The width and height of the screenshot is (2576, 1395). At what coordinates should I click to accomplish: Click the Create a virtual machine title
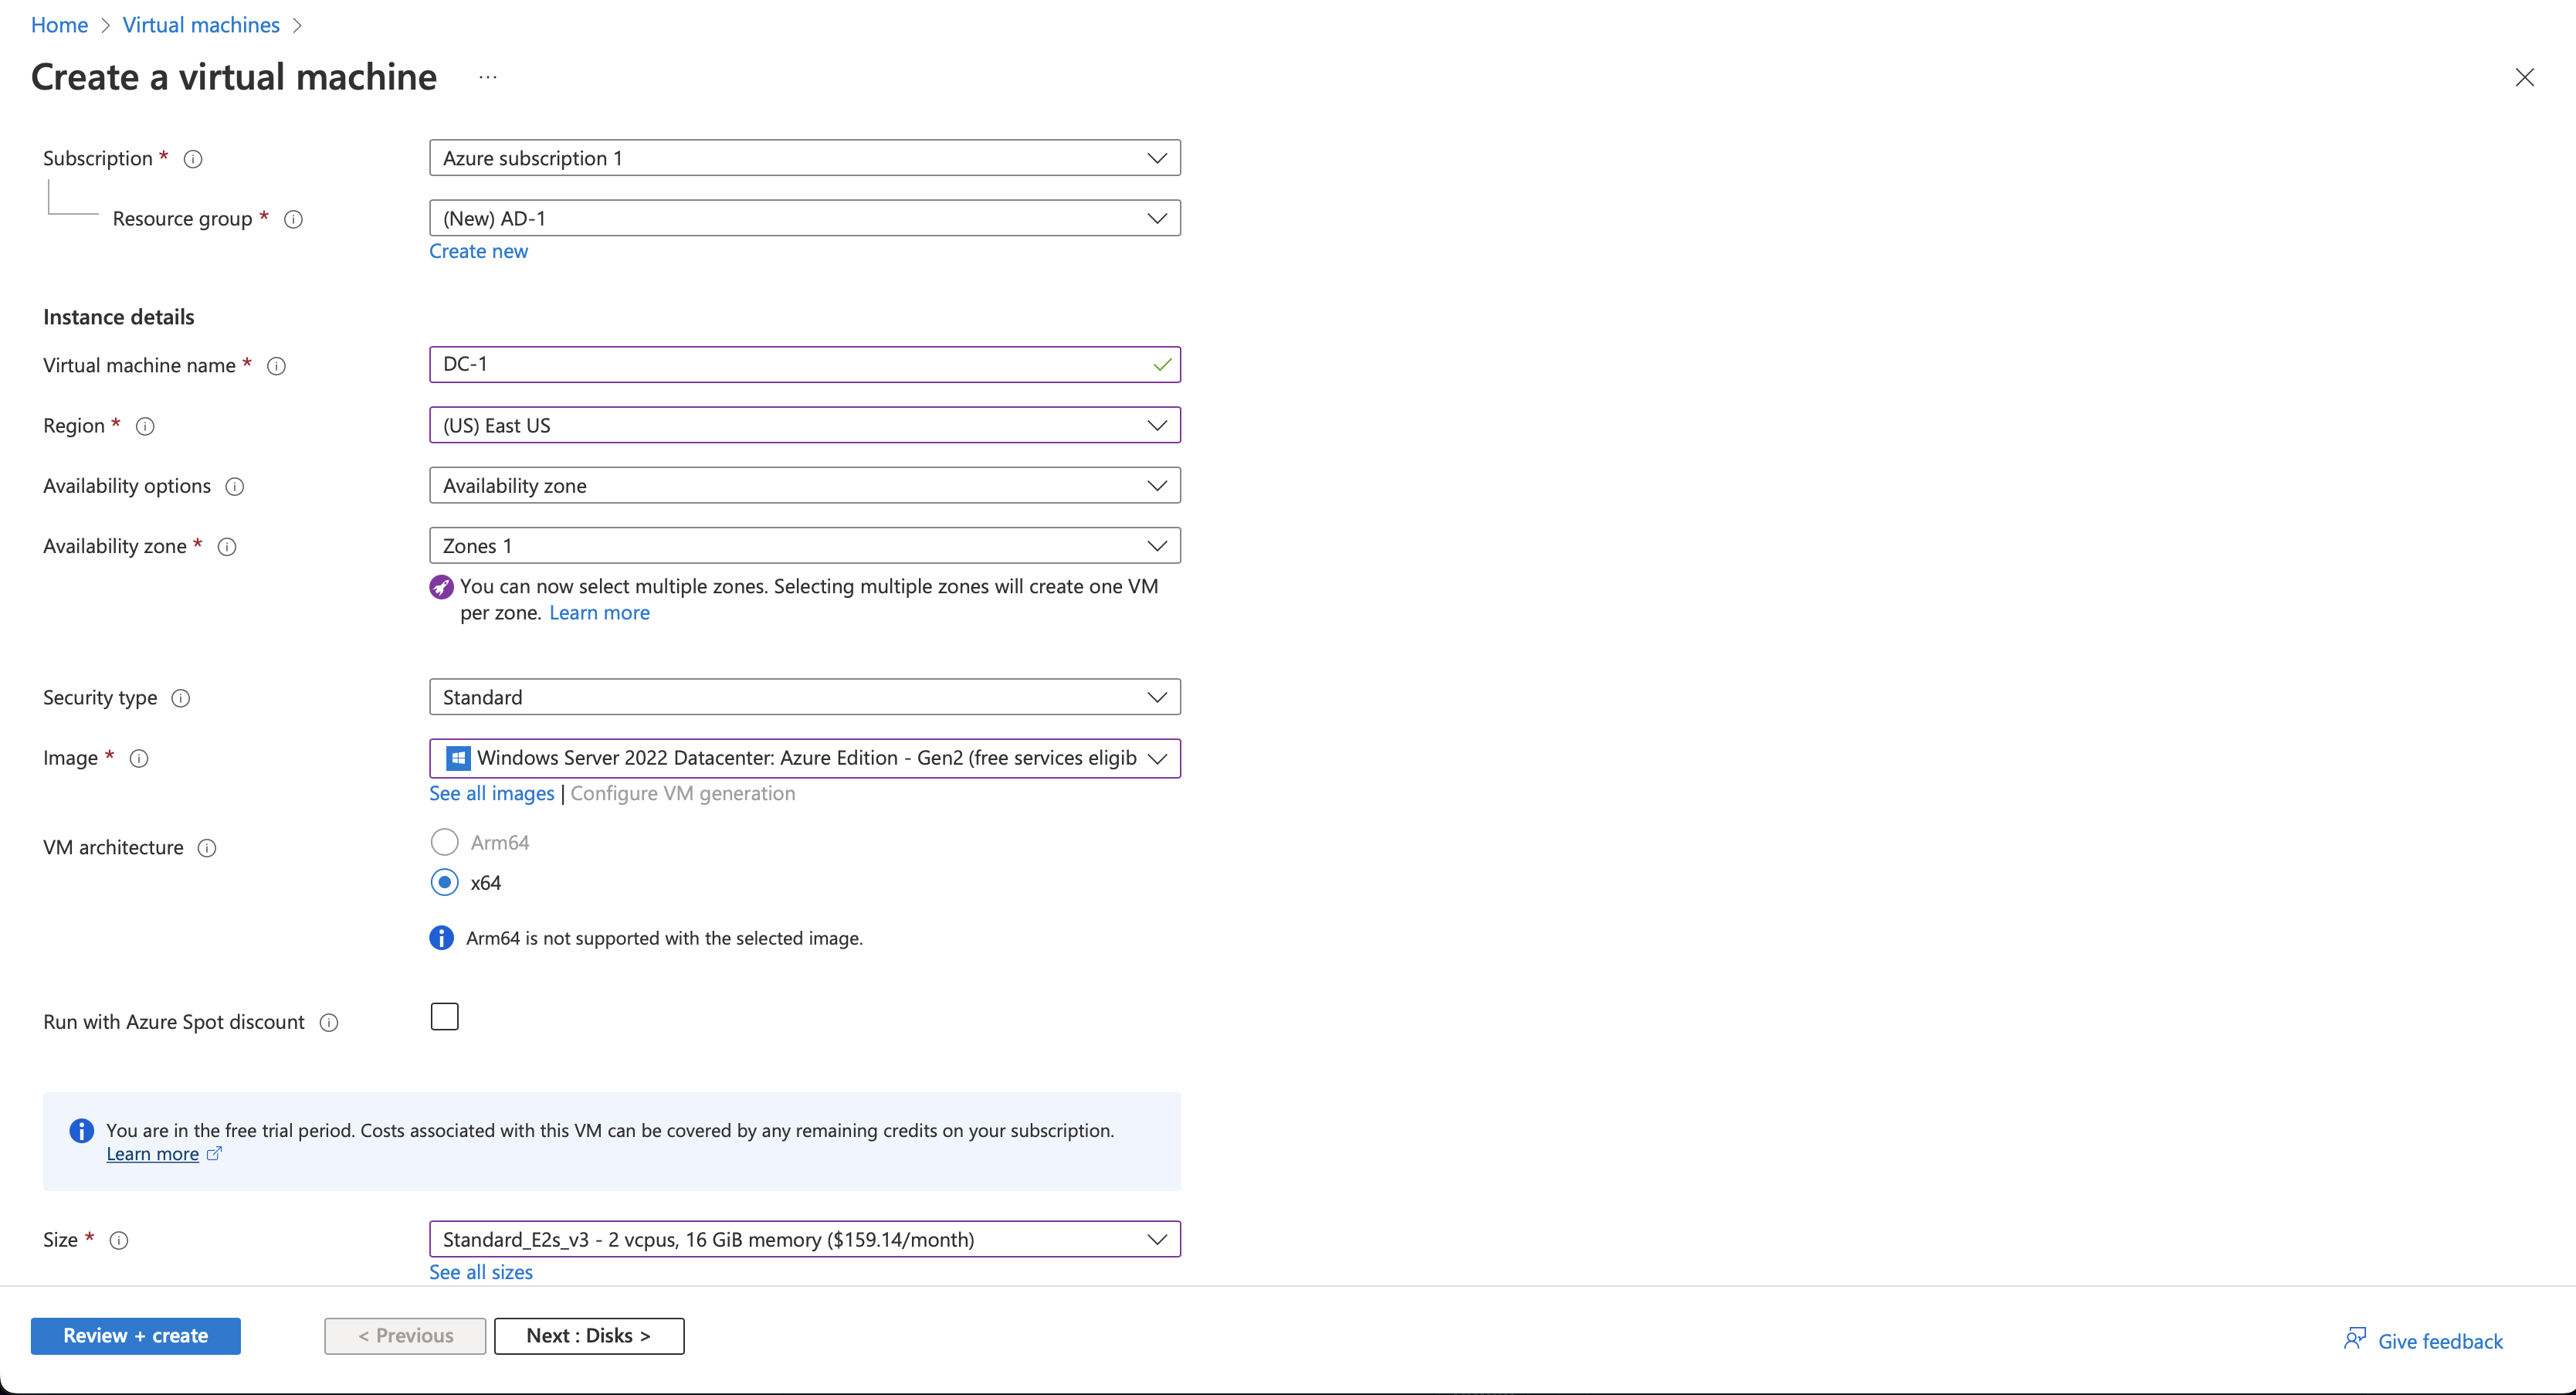tap(234, 77)
